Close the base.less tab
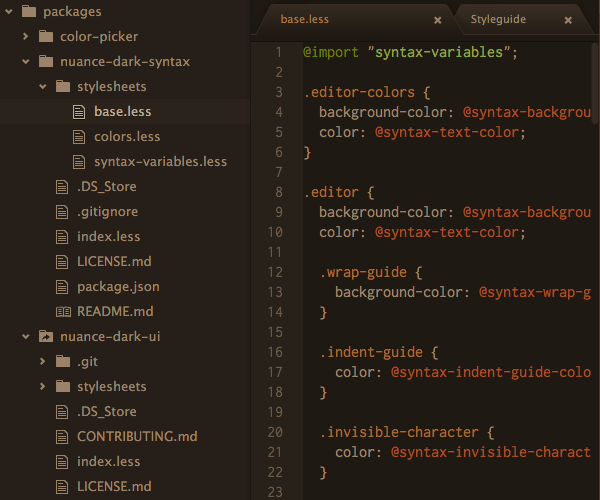Image resolution: width=600 pixels, height=500 pixels. pos(438,19)
